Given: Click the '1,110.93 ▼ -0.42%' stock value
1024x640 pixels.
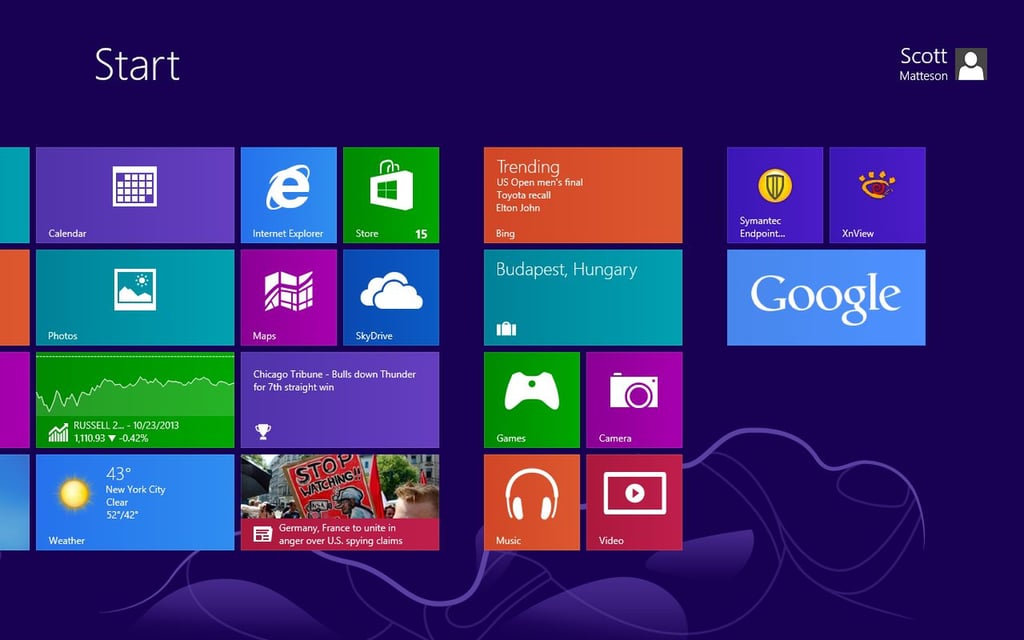Looking at the screenshot, I should pos(111,438).
